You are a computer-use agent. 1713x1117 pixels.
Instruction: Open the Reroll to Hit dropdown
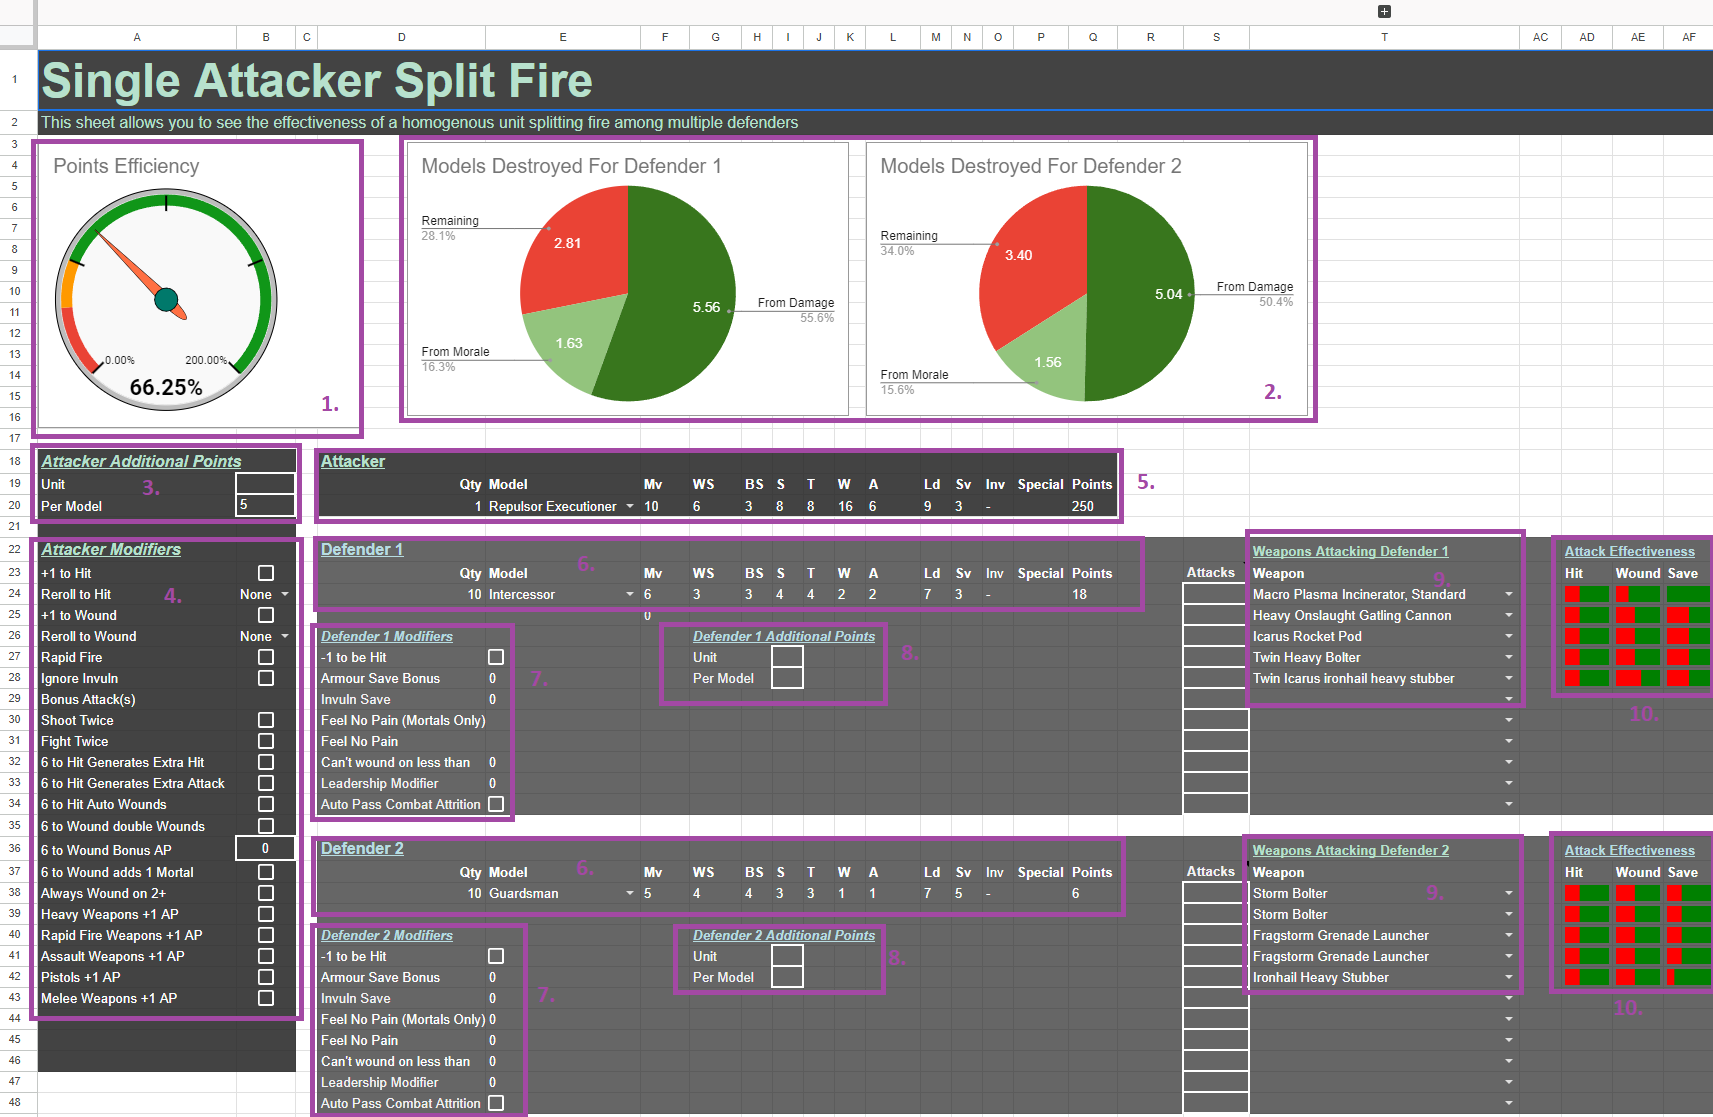[x=285, y=594]
